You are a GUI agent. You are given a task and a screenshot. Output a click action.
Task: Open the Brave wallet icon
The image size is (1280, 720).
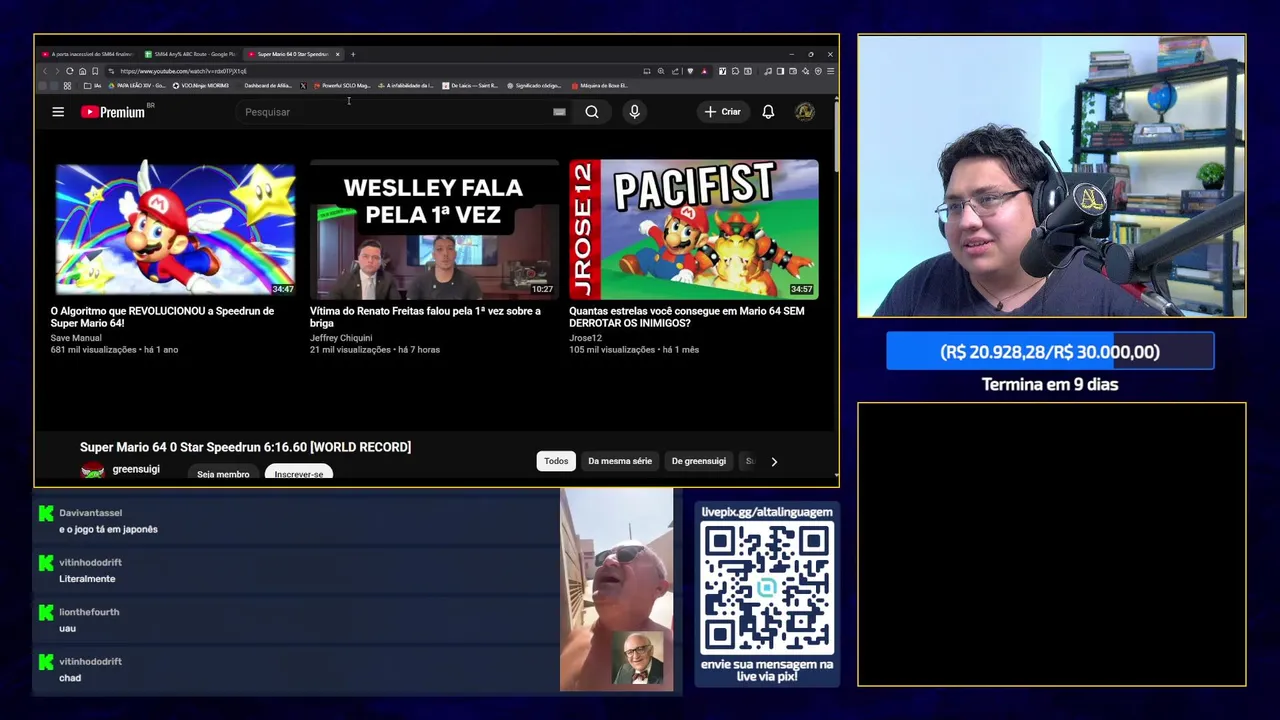[793, 71]
